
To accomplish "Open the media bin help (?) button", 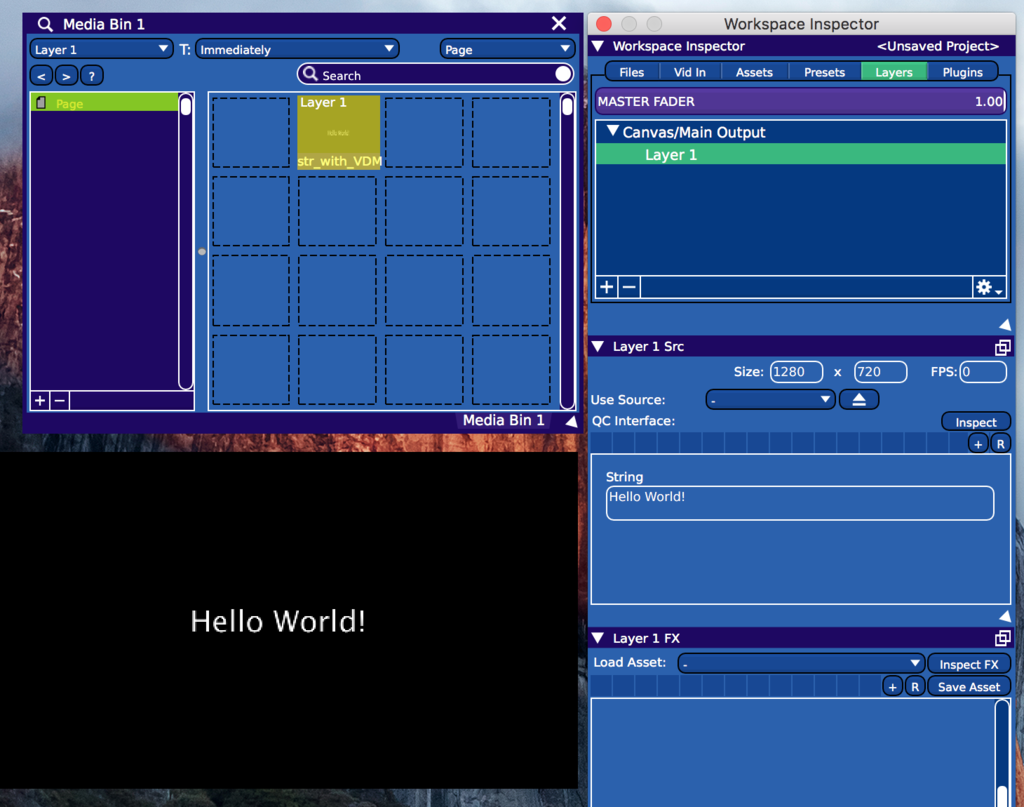I will (91, 76).
